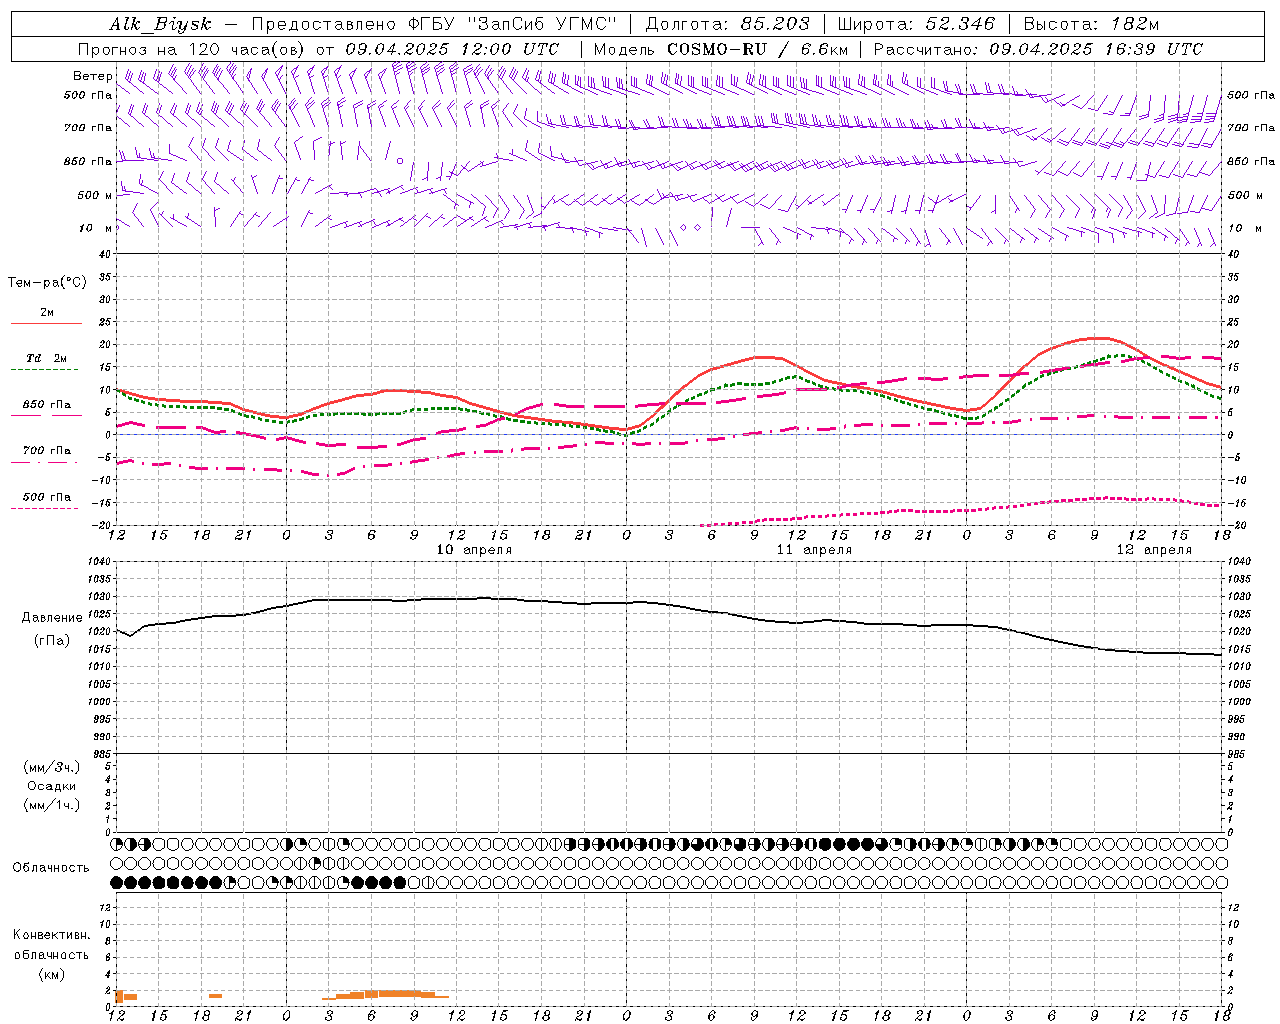
Task: Click the "Тем-ра(°C)" axis title
Action: pos(47,283)
